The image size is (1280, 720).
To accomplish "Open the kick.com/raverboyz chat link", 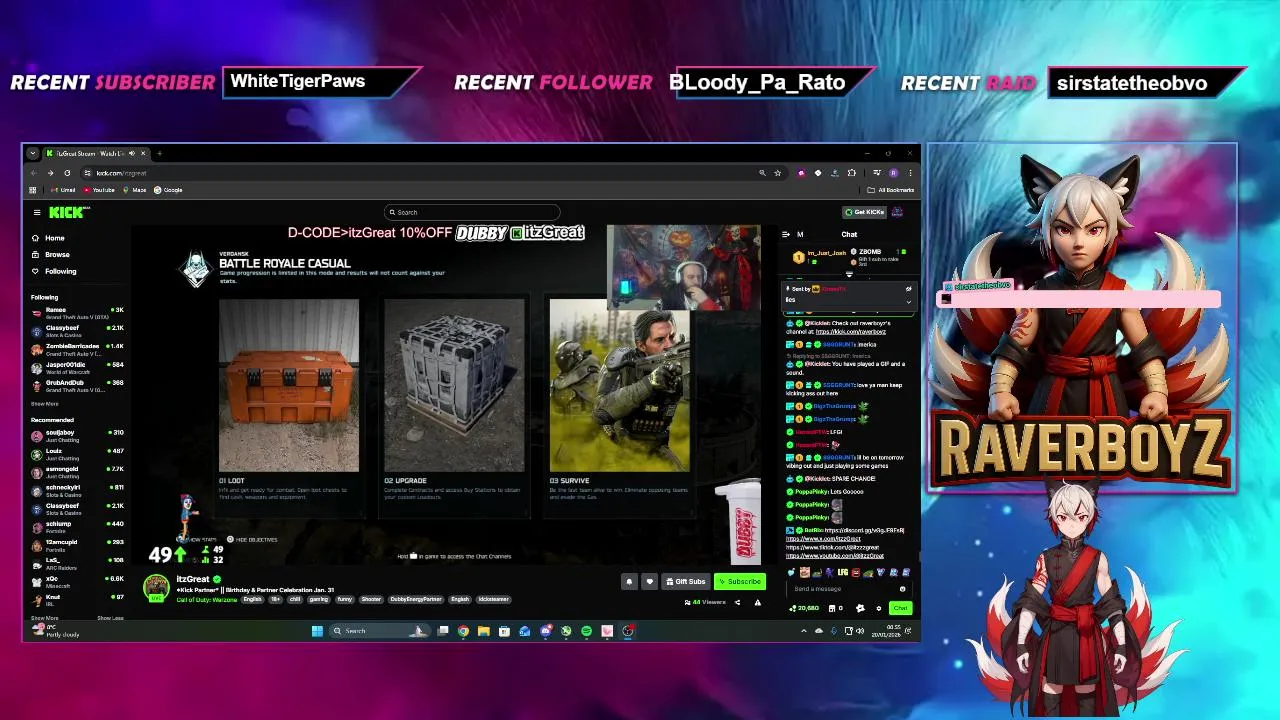I will coord(851,332).
